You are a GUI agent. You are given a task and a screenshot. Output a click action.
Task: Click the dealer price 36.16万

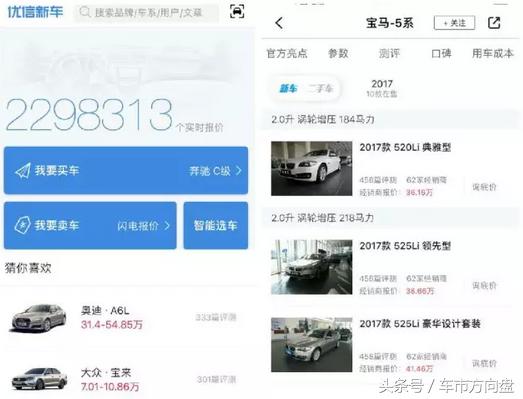[x=419, y=192]
